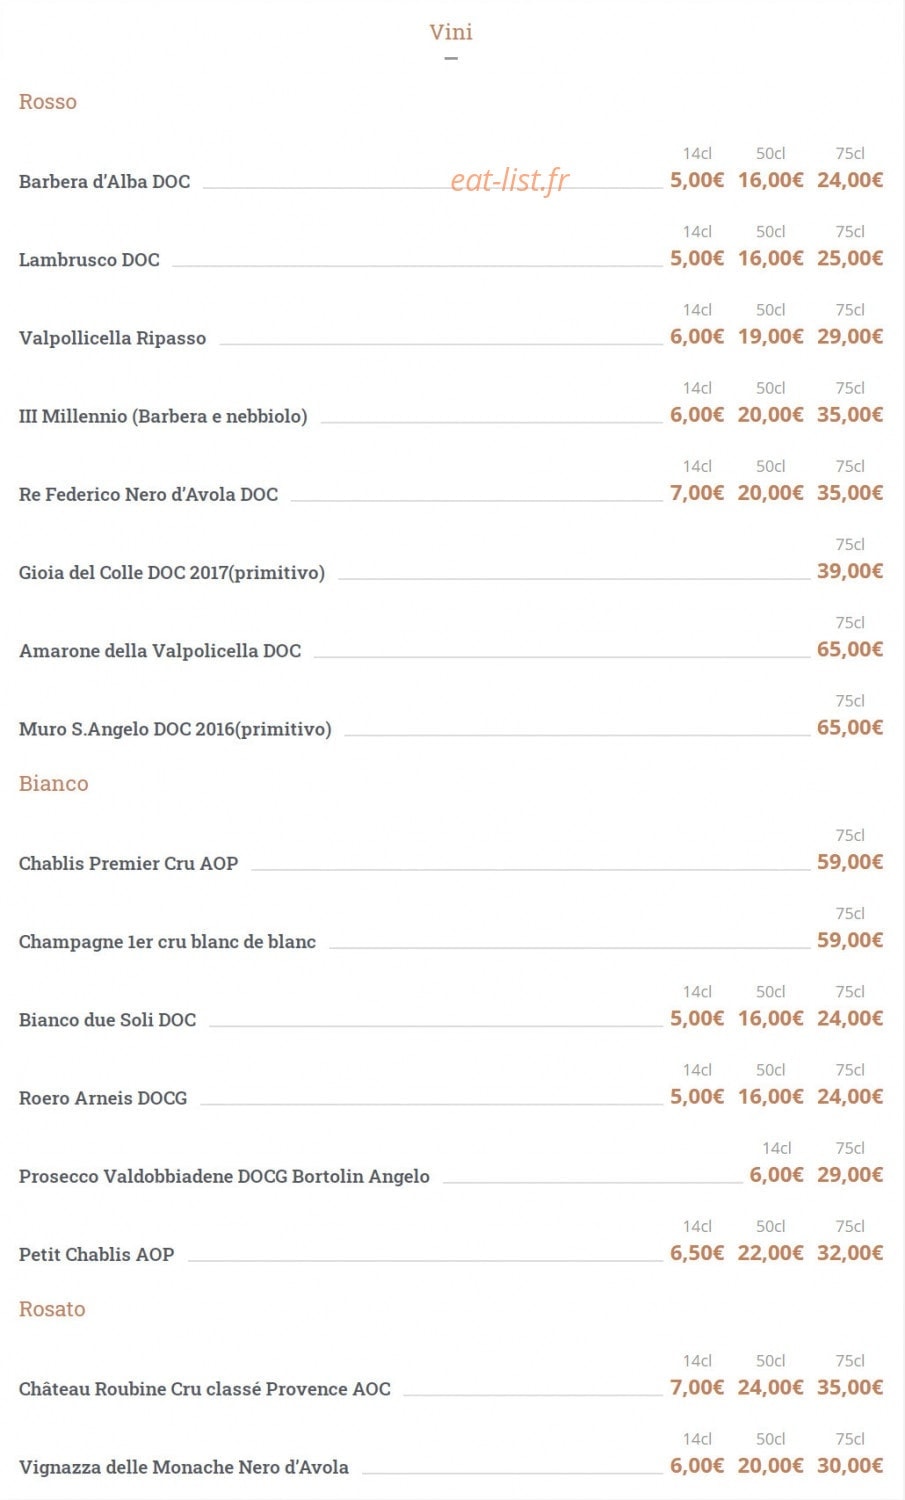Select the Rosso section heading
The height and width of the screenshot is (1500, 905).
(48, 102)
